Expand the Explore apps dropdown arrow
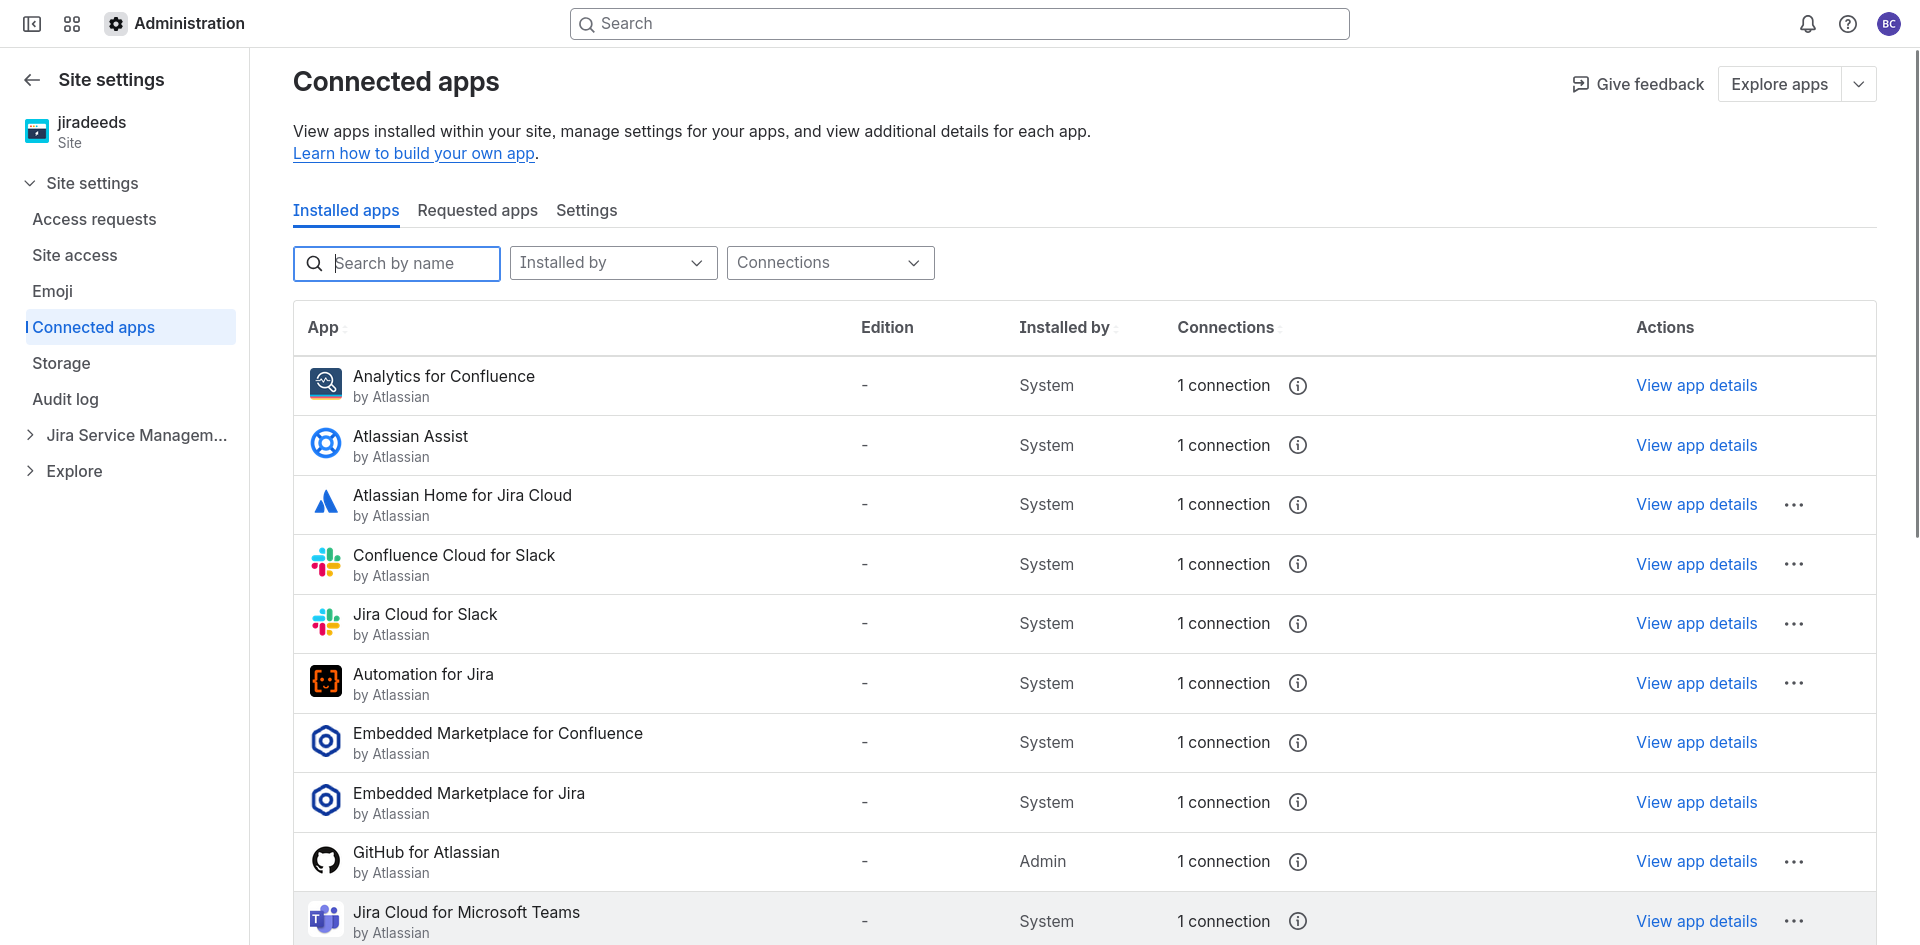Viewport: 1920px width, 945px height. pos(1858,84)
